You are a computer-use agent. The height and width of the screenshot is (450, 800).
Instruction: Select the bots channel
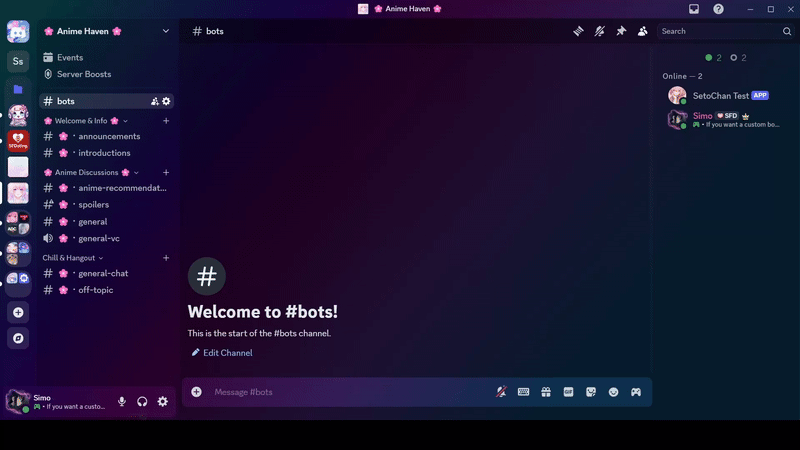click(106, 101)
